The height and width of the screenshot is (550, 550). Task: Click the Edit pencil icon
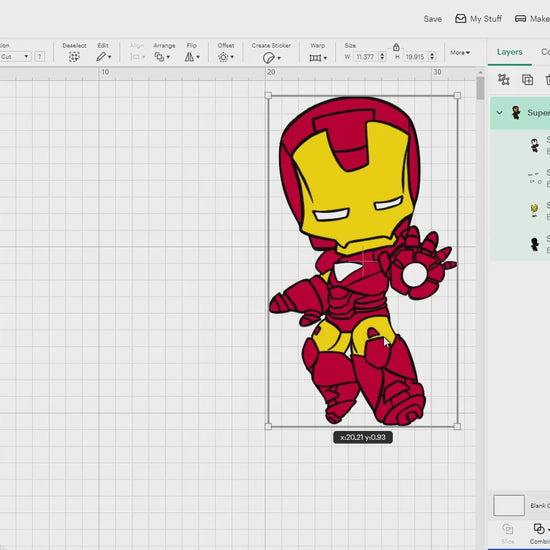point(101,56)
